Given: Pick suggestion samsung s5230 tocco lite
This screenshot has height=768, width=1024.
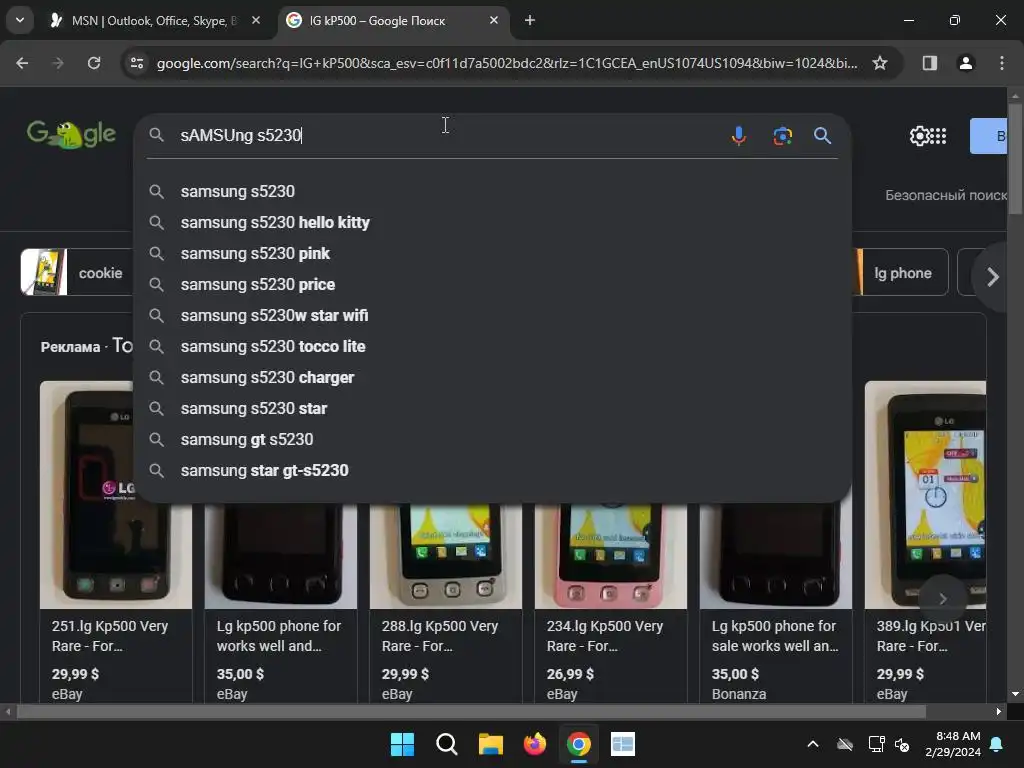Looking at the screenshot, I should point(492,347).
